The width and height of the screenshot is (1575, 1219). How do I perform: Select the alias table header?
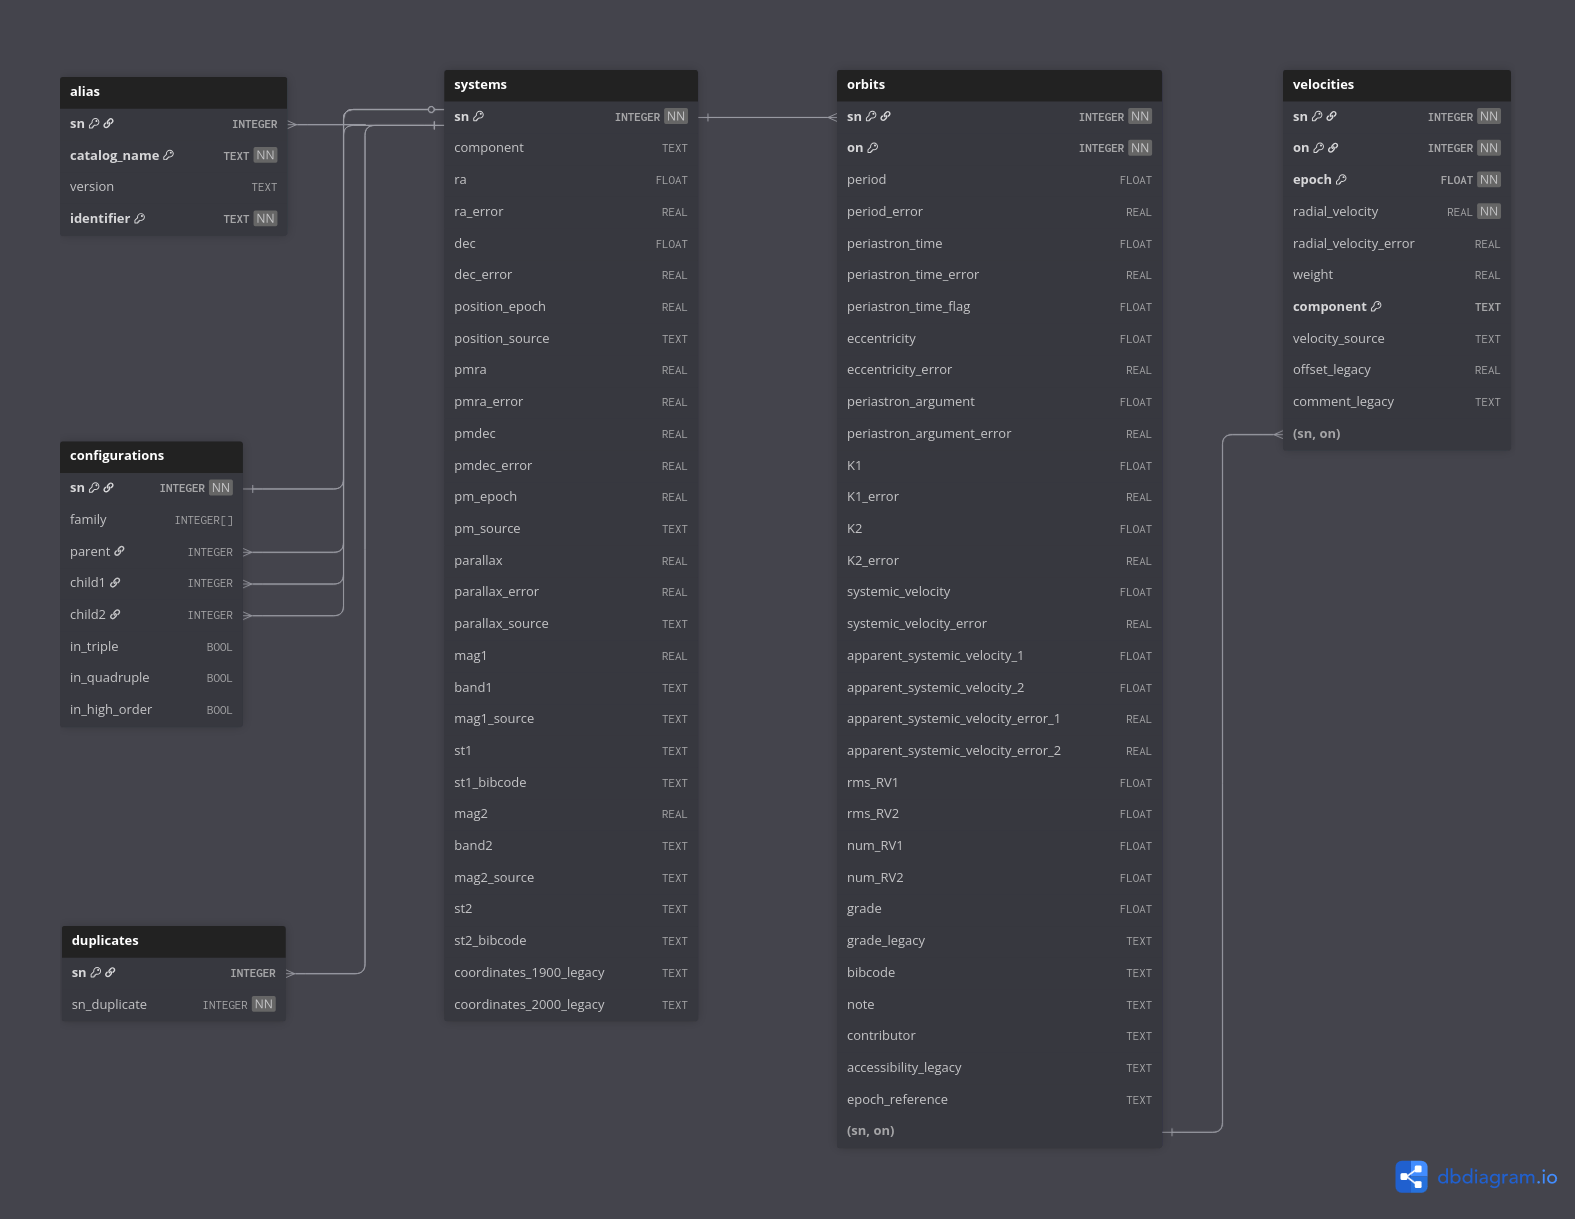pos(173,92)
